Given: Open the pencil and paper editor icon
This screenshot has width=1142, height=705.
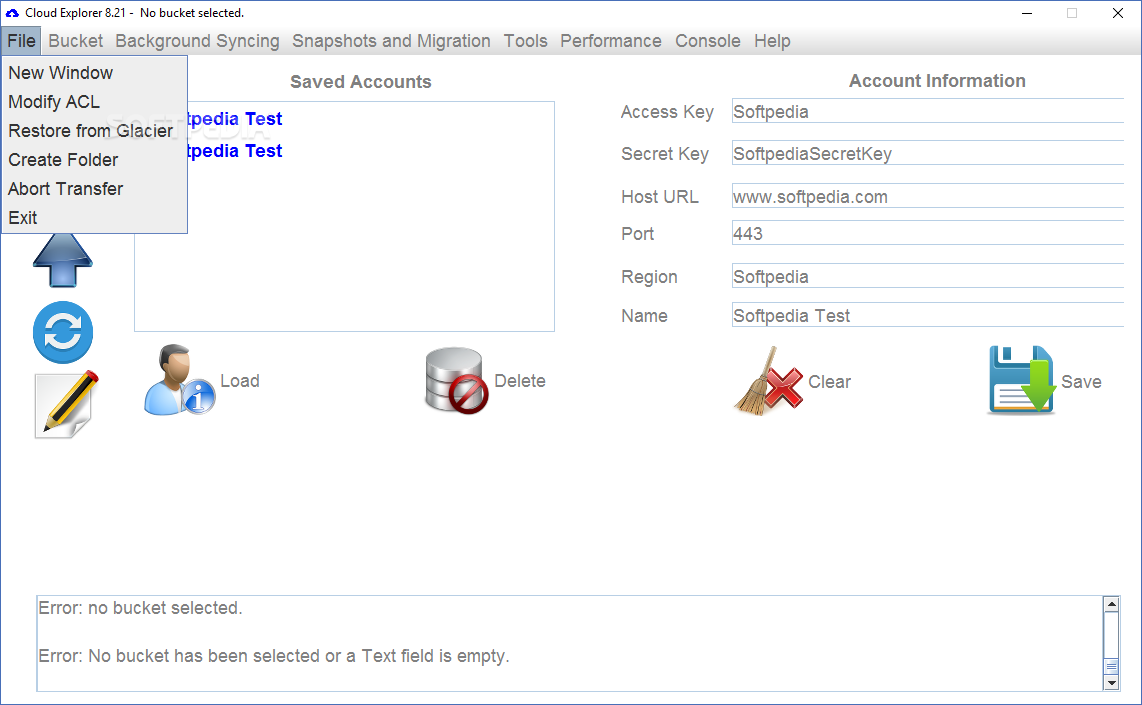Looking at the screenshot, I should pyautogui.click(x=66, y=405).
